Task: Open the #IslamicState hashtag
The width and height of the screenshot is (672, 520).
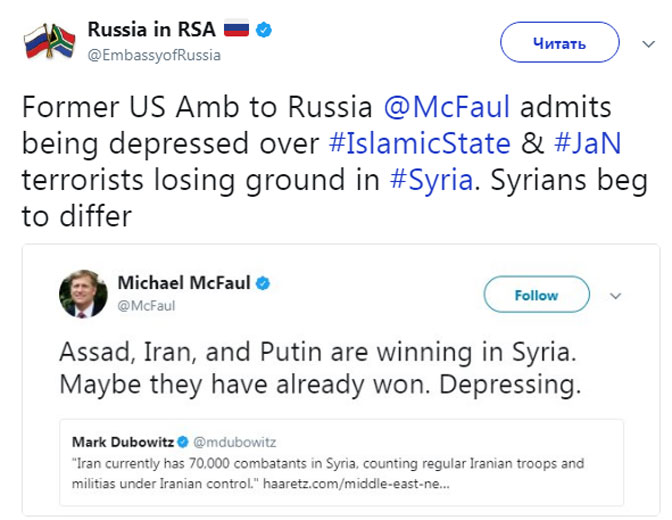Action: click(x=419, y=144)
